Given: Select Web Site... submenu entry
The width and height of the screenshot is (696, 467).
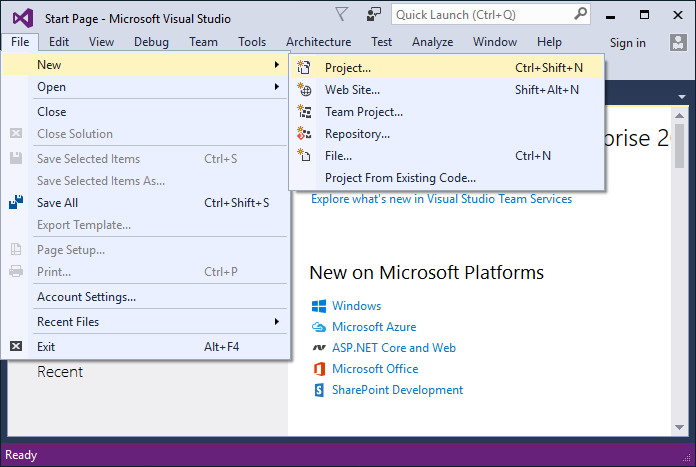Looking at the screenshot, I should (x=447, y=90).
